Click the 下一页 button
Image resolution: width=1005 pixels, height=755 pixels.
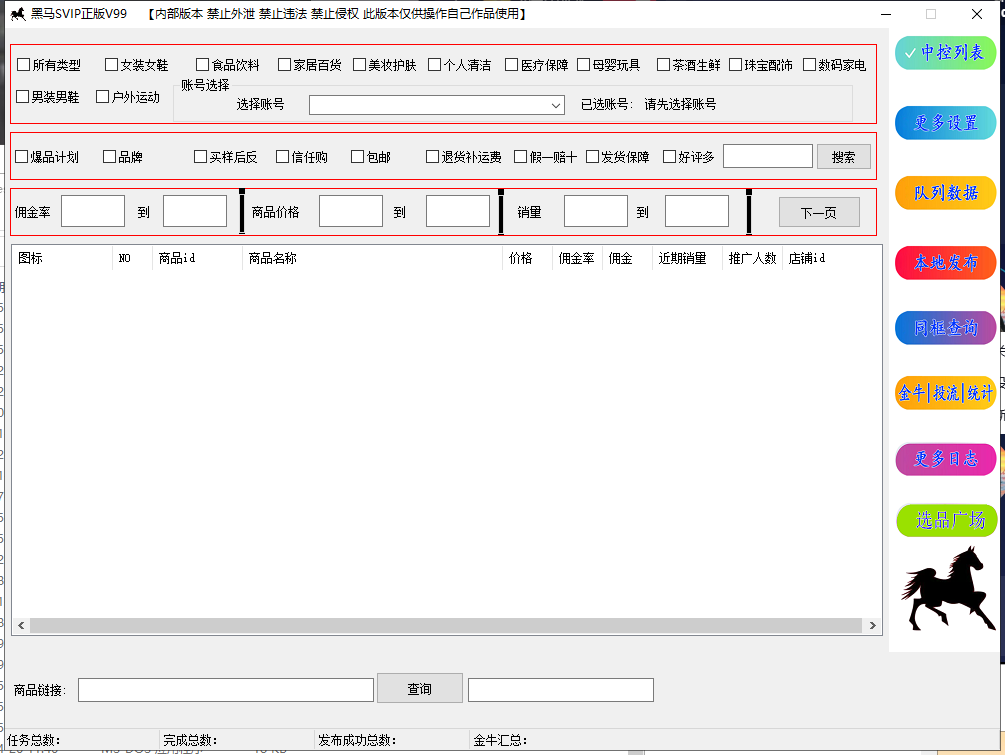(819, 212)
